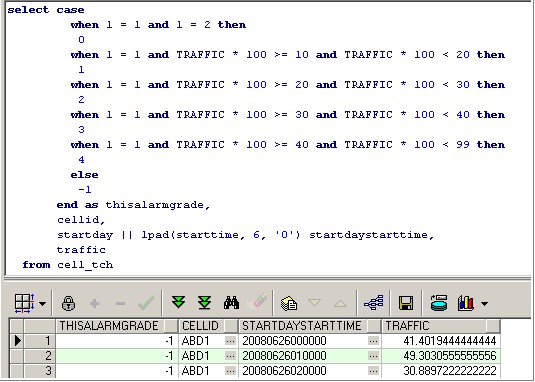Viewport: 535px width, 382px height.
Task: Expand the dropdown arrow beside grid icon
Action: pyautogui.click(x=43, y=303)
